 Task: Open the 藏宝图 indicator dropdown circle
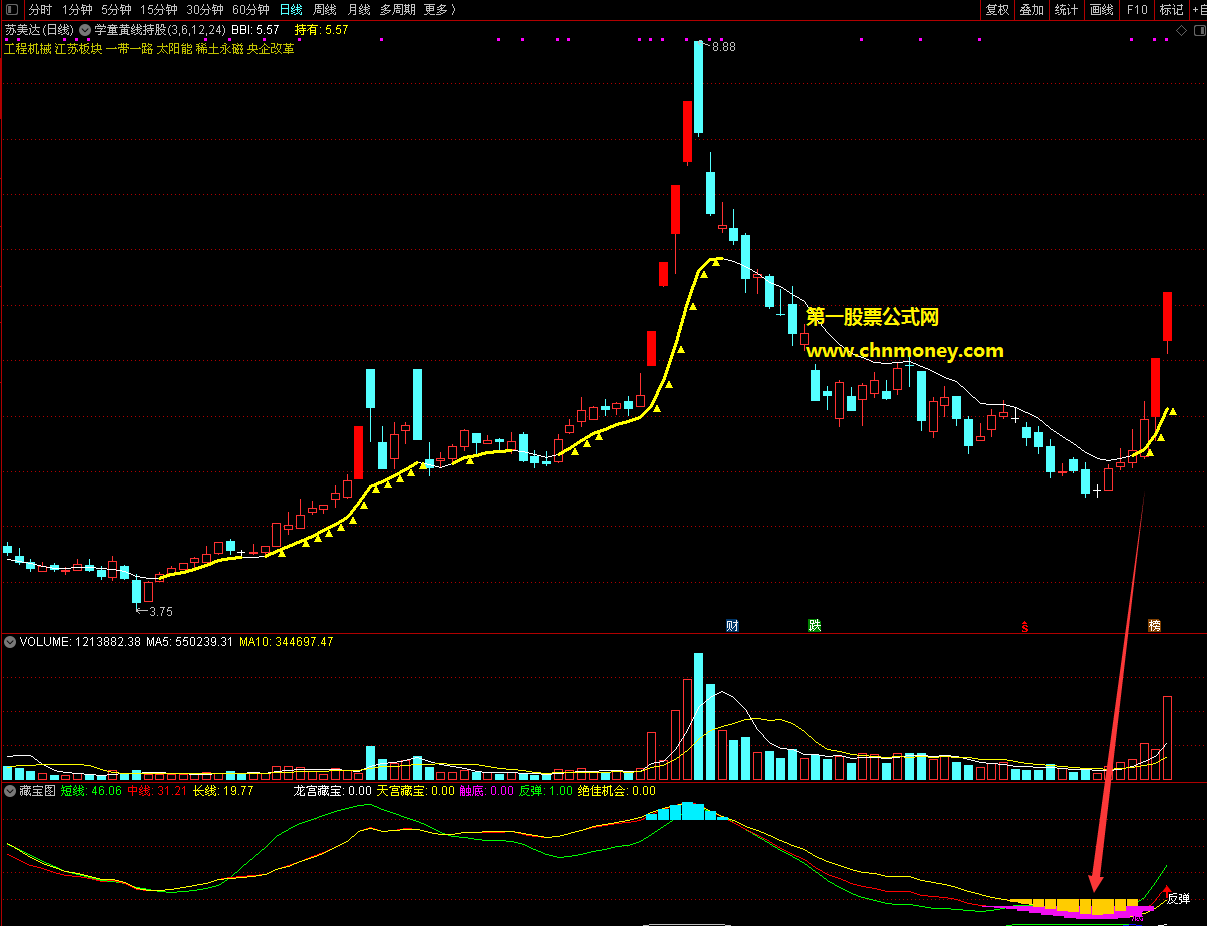[x=10, y=790]
